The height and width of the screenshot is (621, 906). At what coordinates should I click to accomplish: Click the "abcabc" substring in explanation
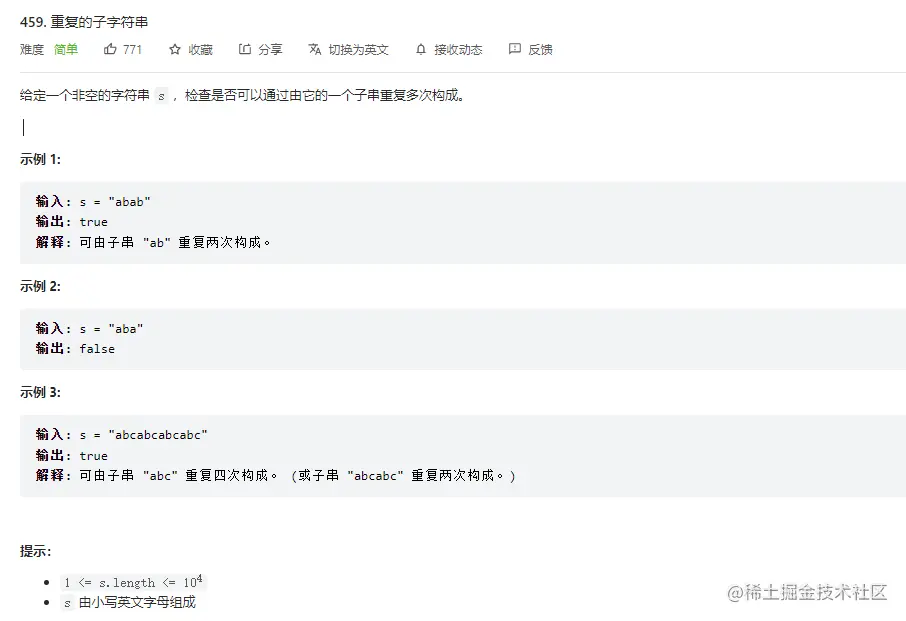376,475
